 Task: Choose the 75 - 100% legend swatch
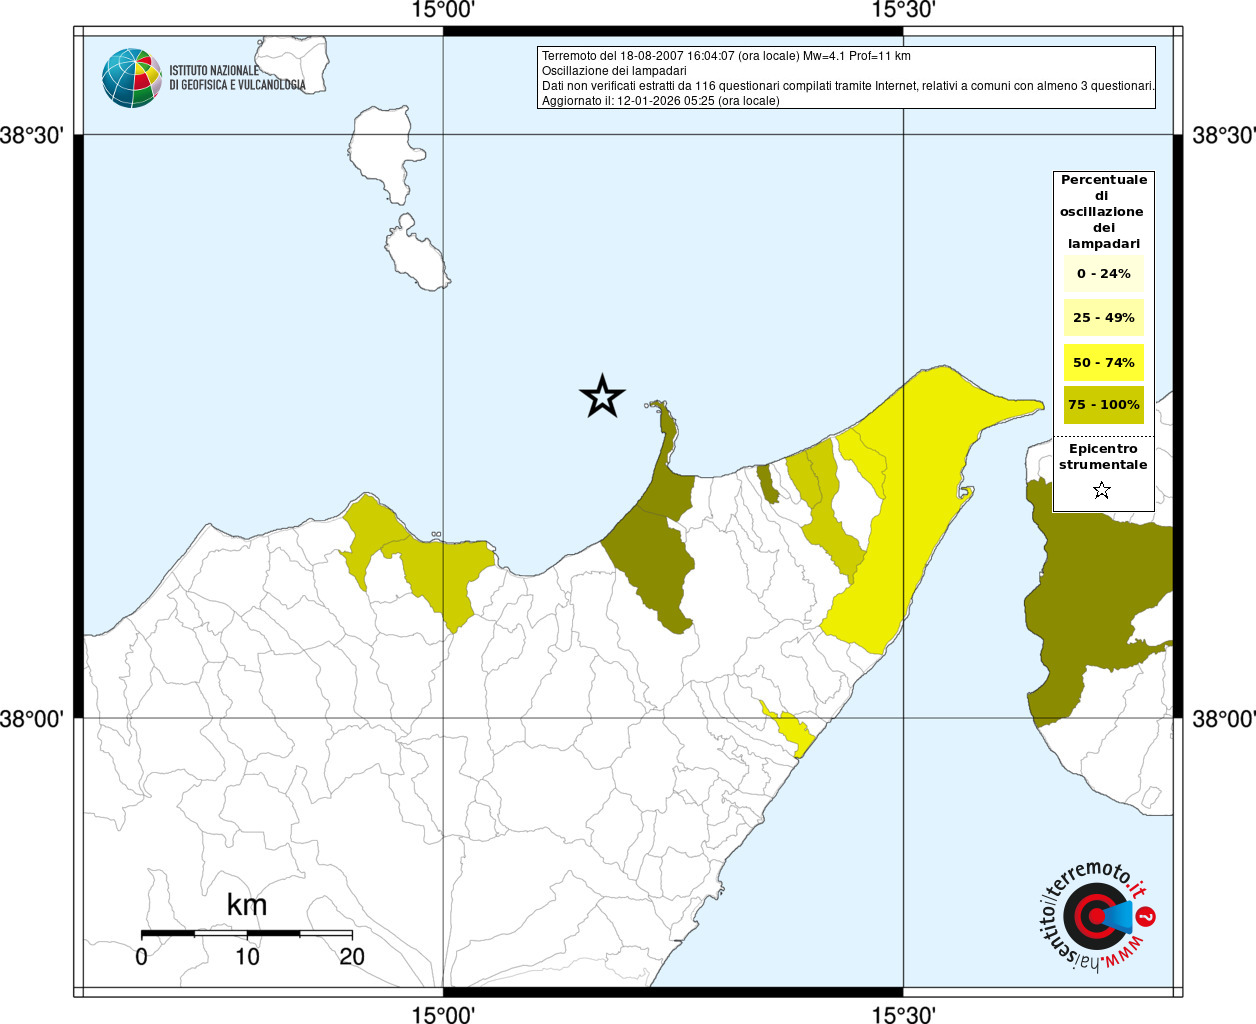point(1103,405)
